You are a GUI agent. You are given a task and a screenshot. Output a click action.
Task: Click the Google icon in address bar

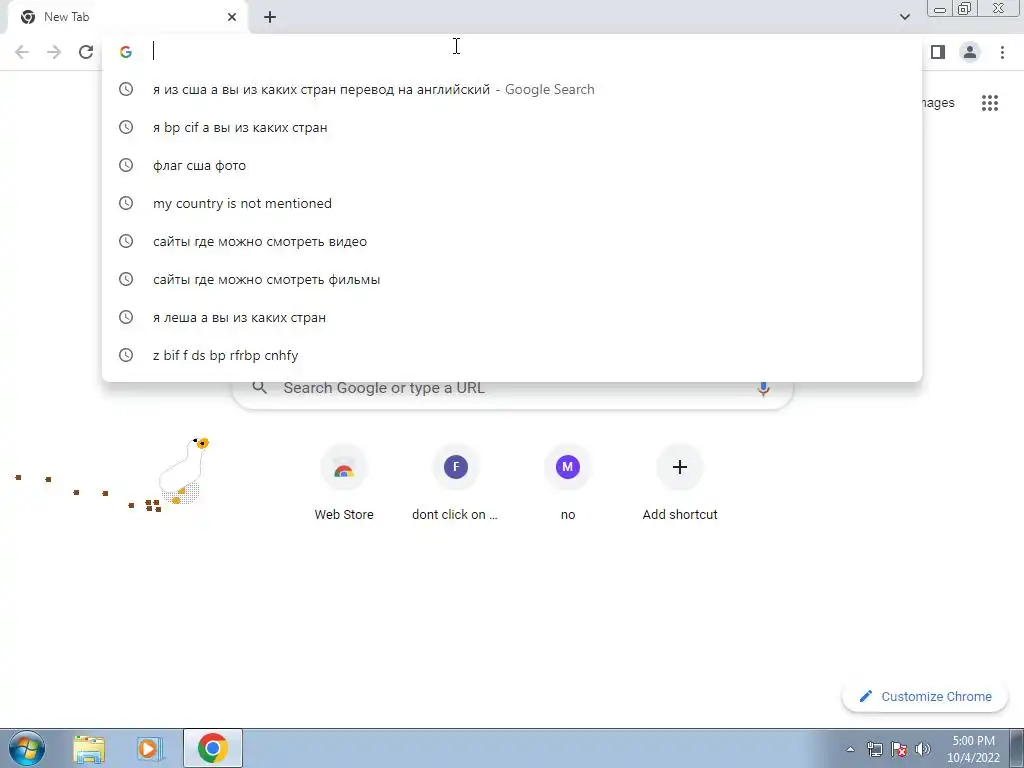[x=125, y=52]
